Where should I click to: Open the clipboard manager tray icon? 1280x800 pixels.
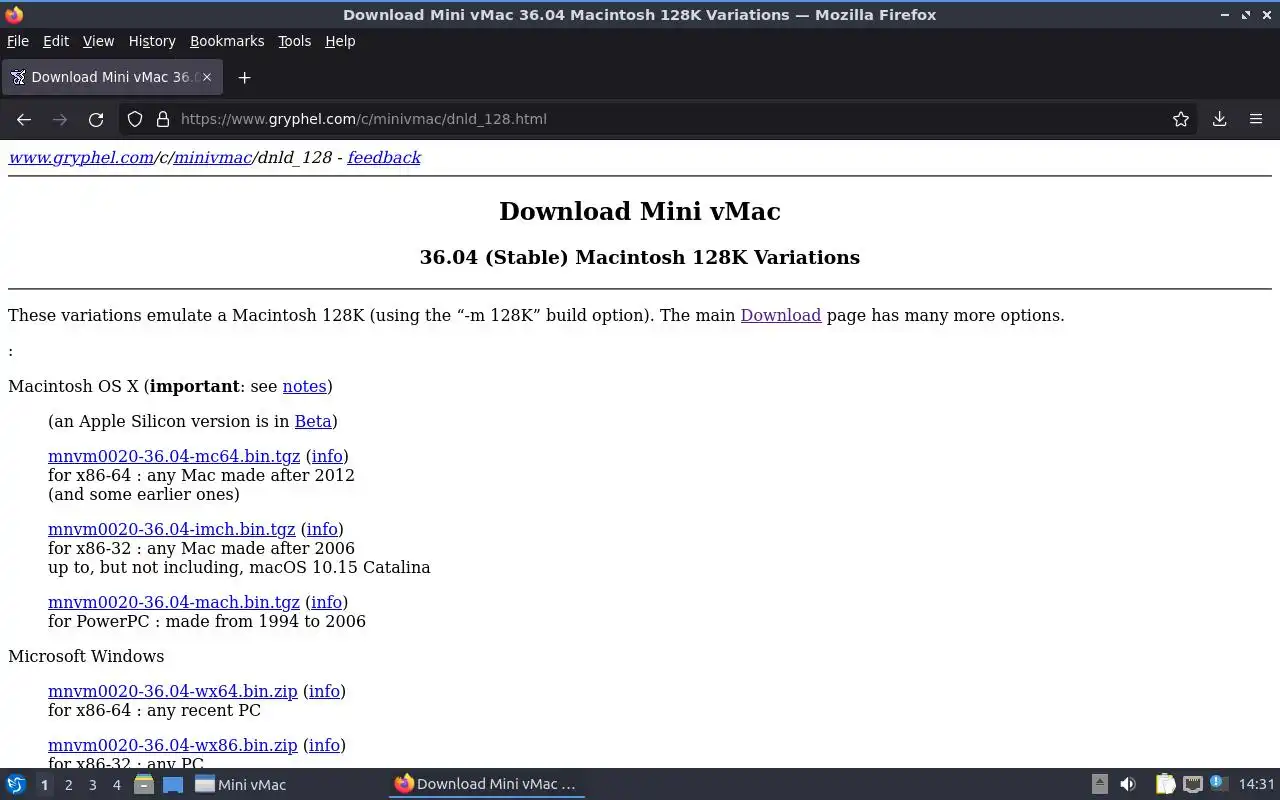coord(1165,784)
